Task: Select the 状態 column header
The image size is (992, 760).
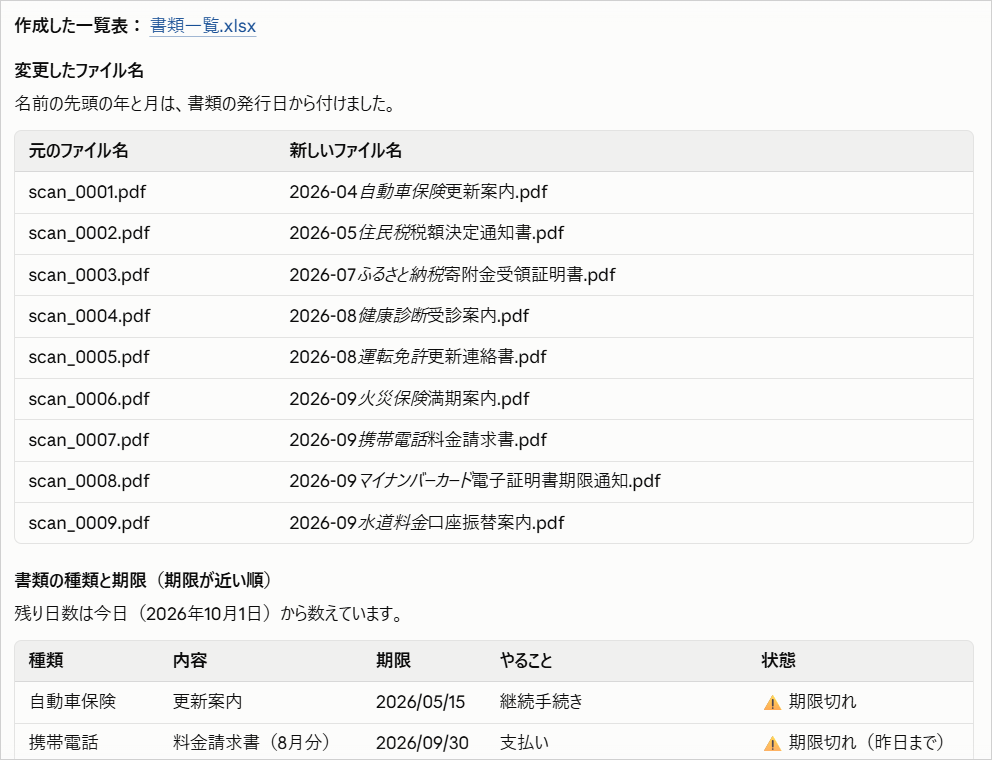Action: tap(778, 661)
